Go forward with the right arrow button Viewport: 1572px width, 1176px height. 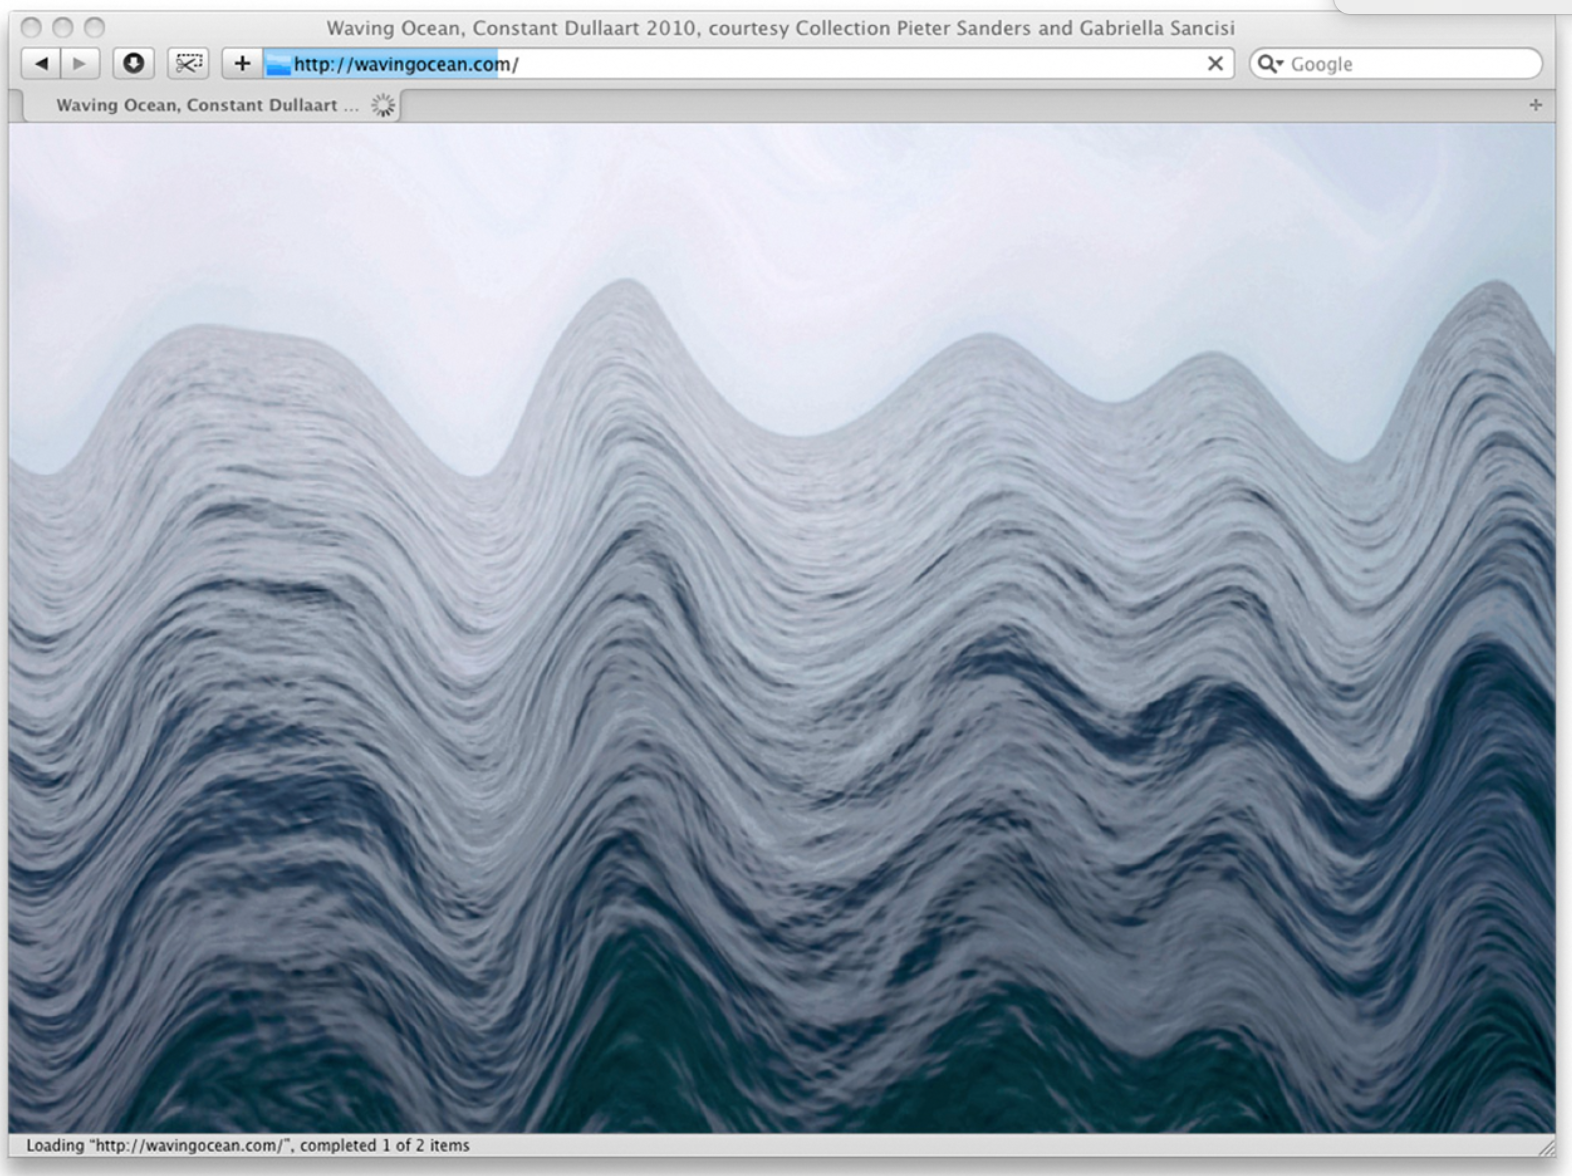tap(80, 64)
